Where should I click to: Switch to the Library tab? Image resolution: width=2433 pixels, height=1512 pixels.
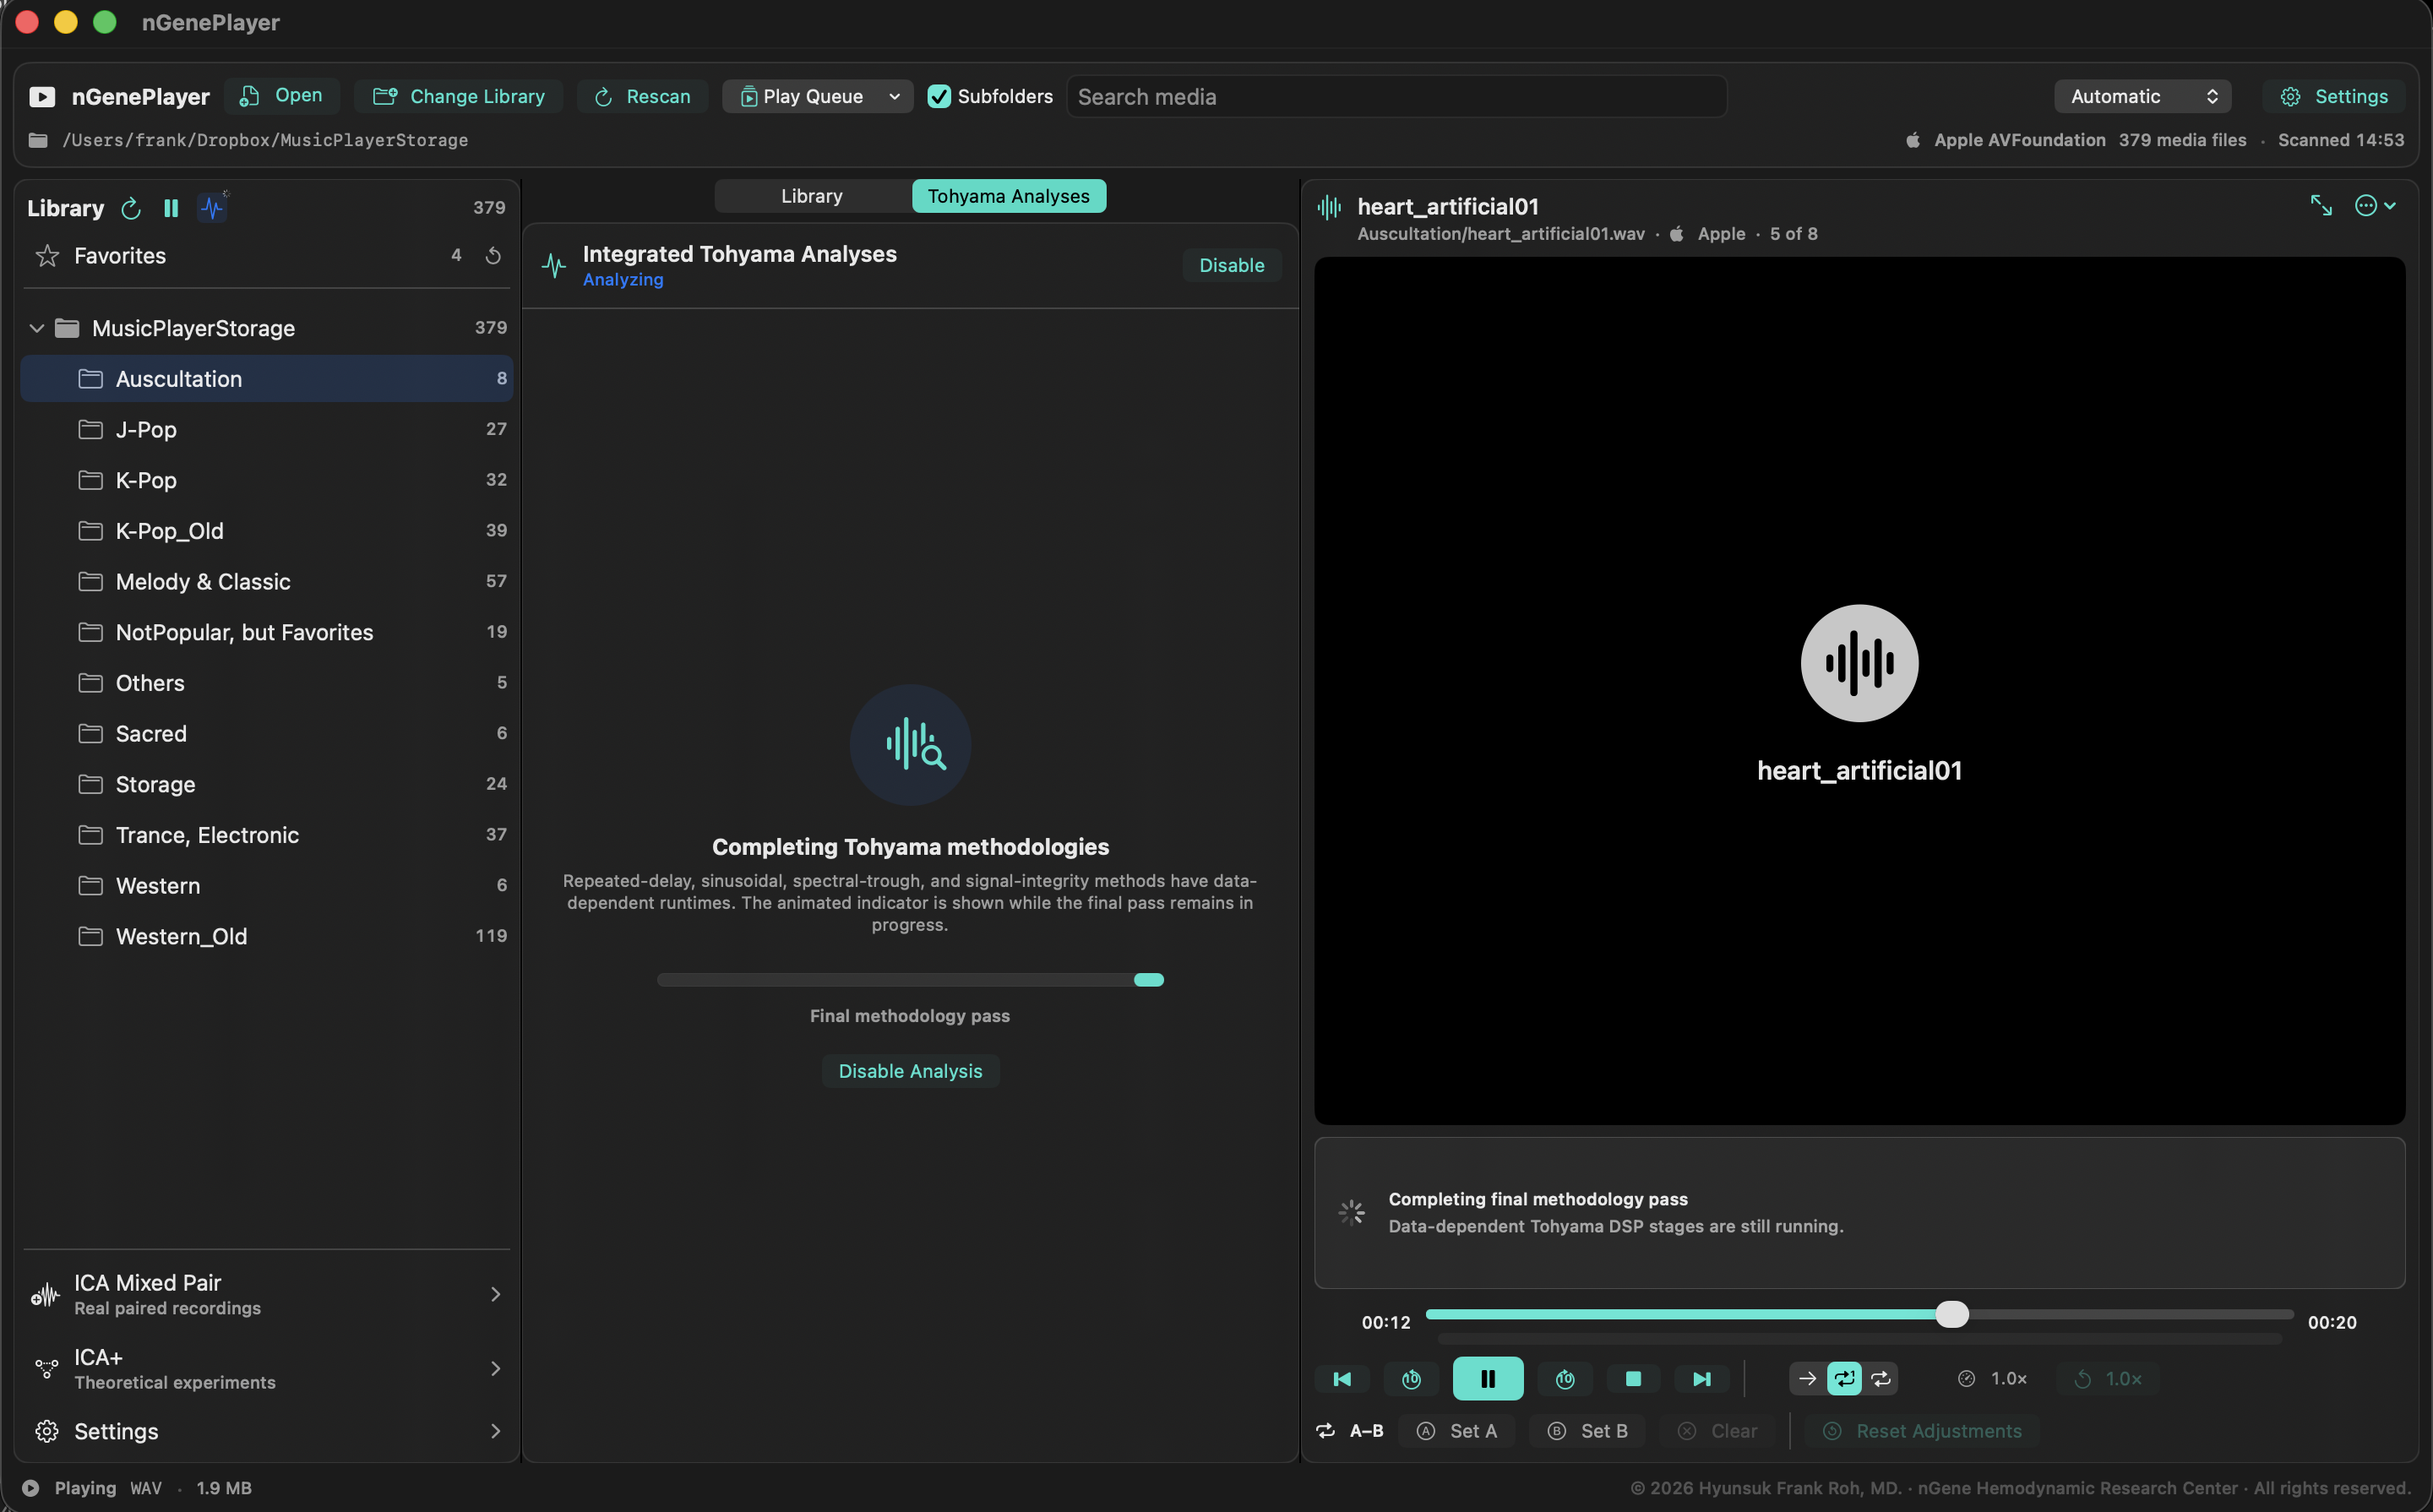pos(812,196)
